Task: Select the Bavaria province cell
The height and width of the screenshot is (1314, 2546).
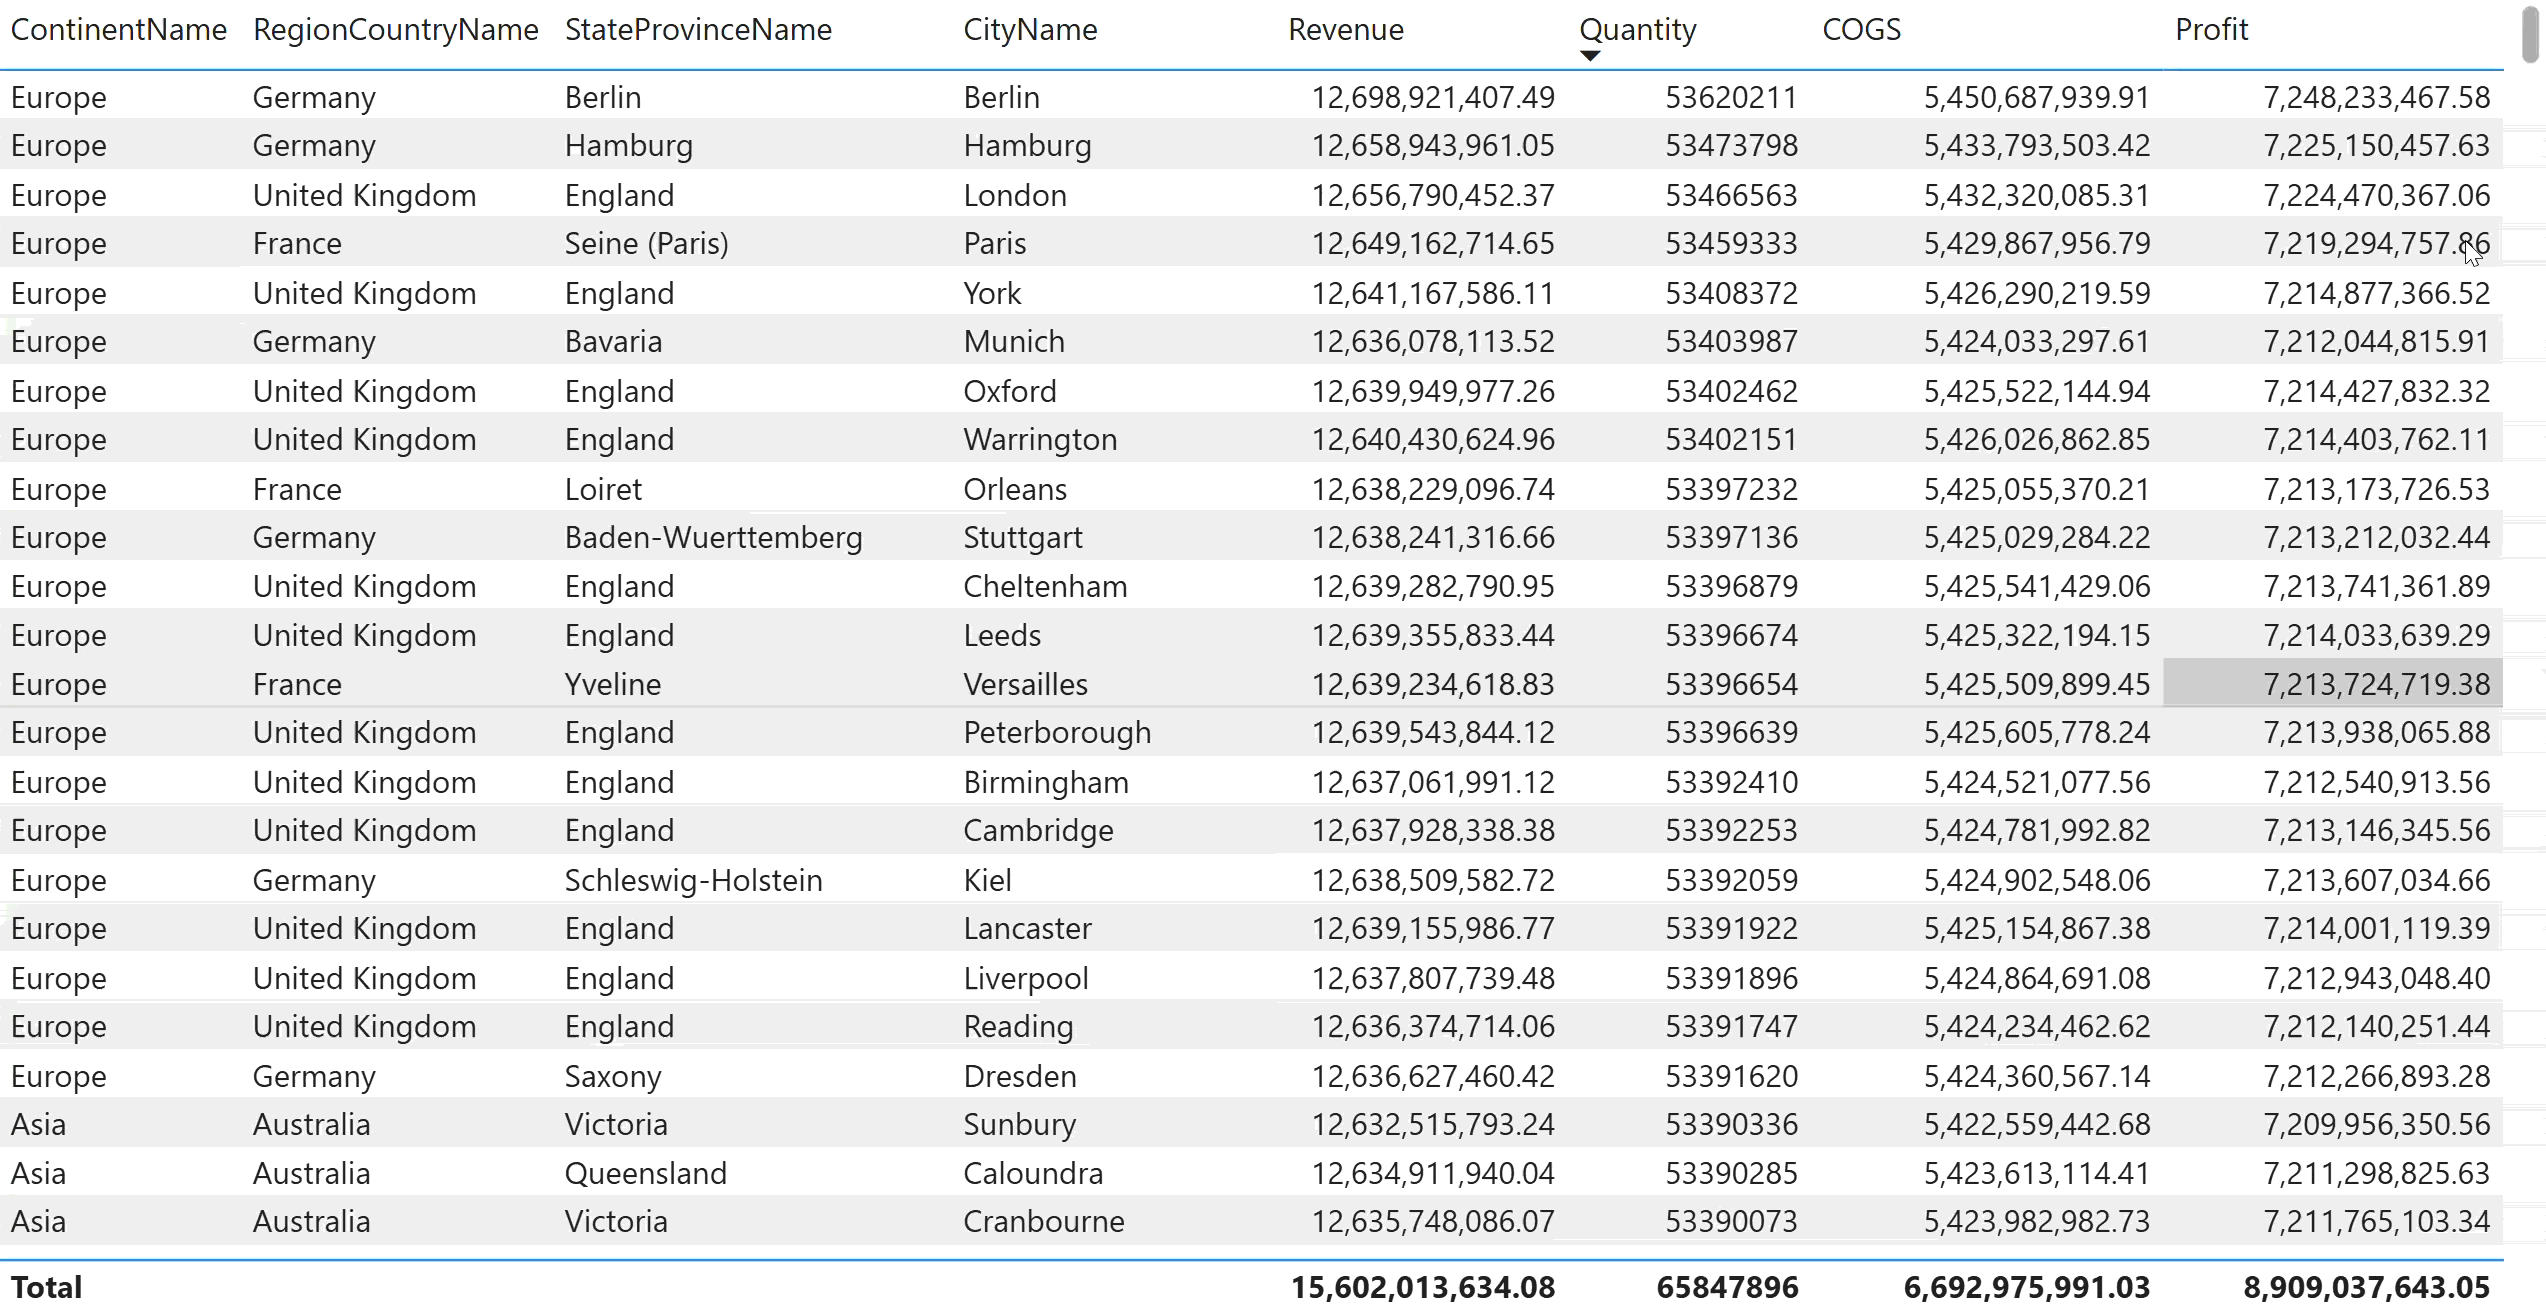Action: pos(613,342)
